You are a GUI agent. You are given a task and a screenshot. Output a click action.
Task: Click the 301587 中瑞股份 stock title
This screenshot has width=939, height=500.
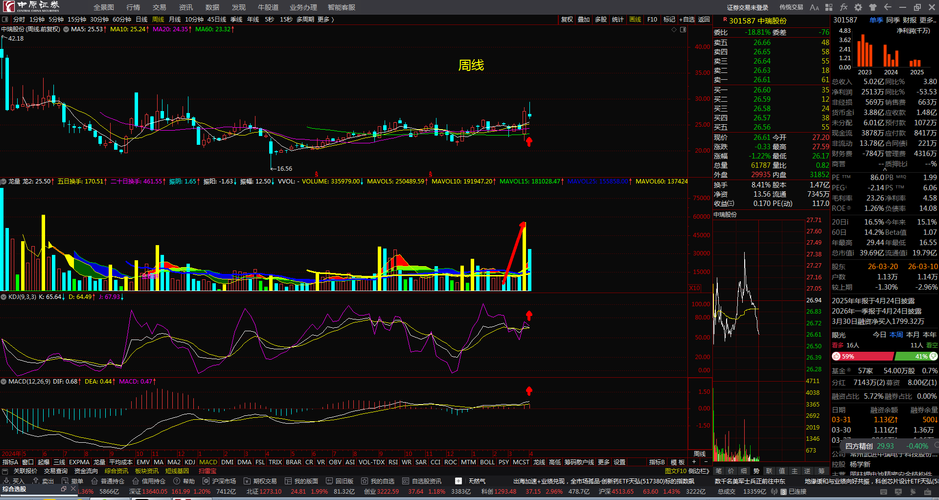[x=758, y=20]
